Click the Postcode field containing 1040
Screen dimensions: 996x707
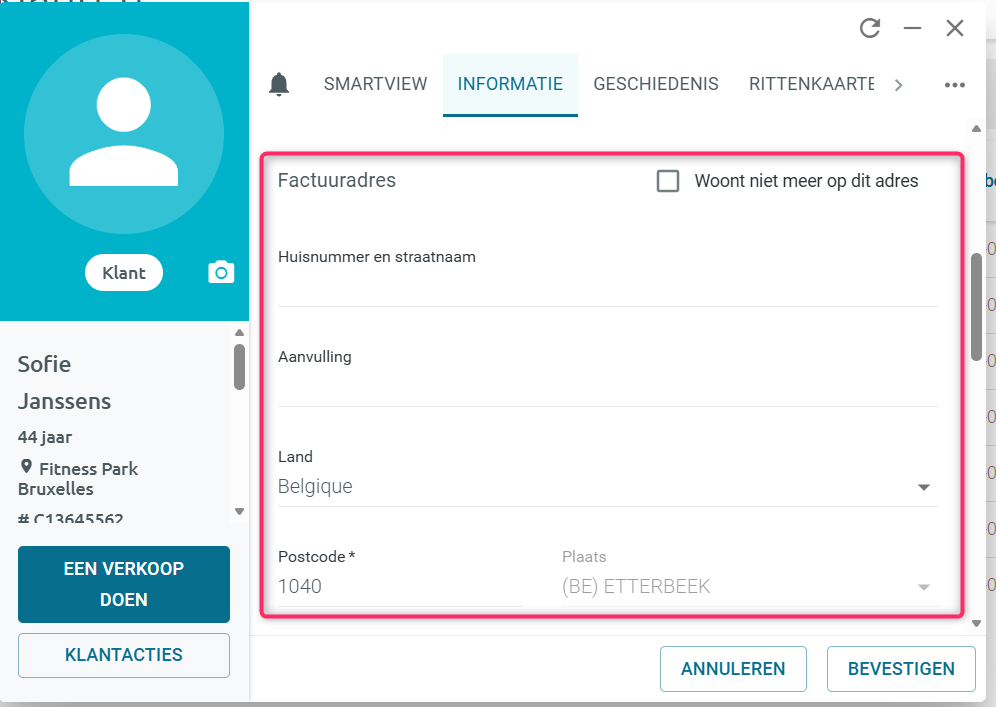(x=400, y=586)
